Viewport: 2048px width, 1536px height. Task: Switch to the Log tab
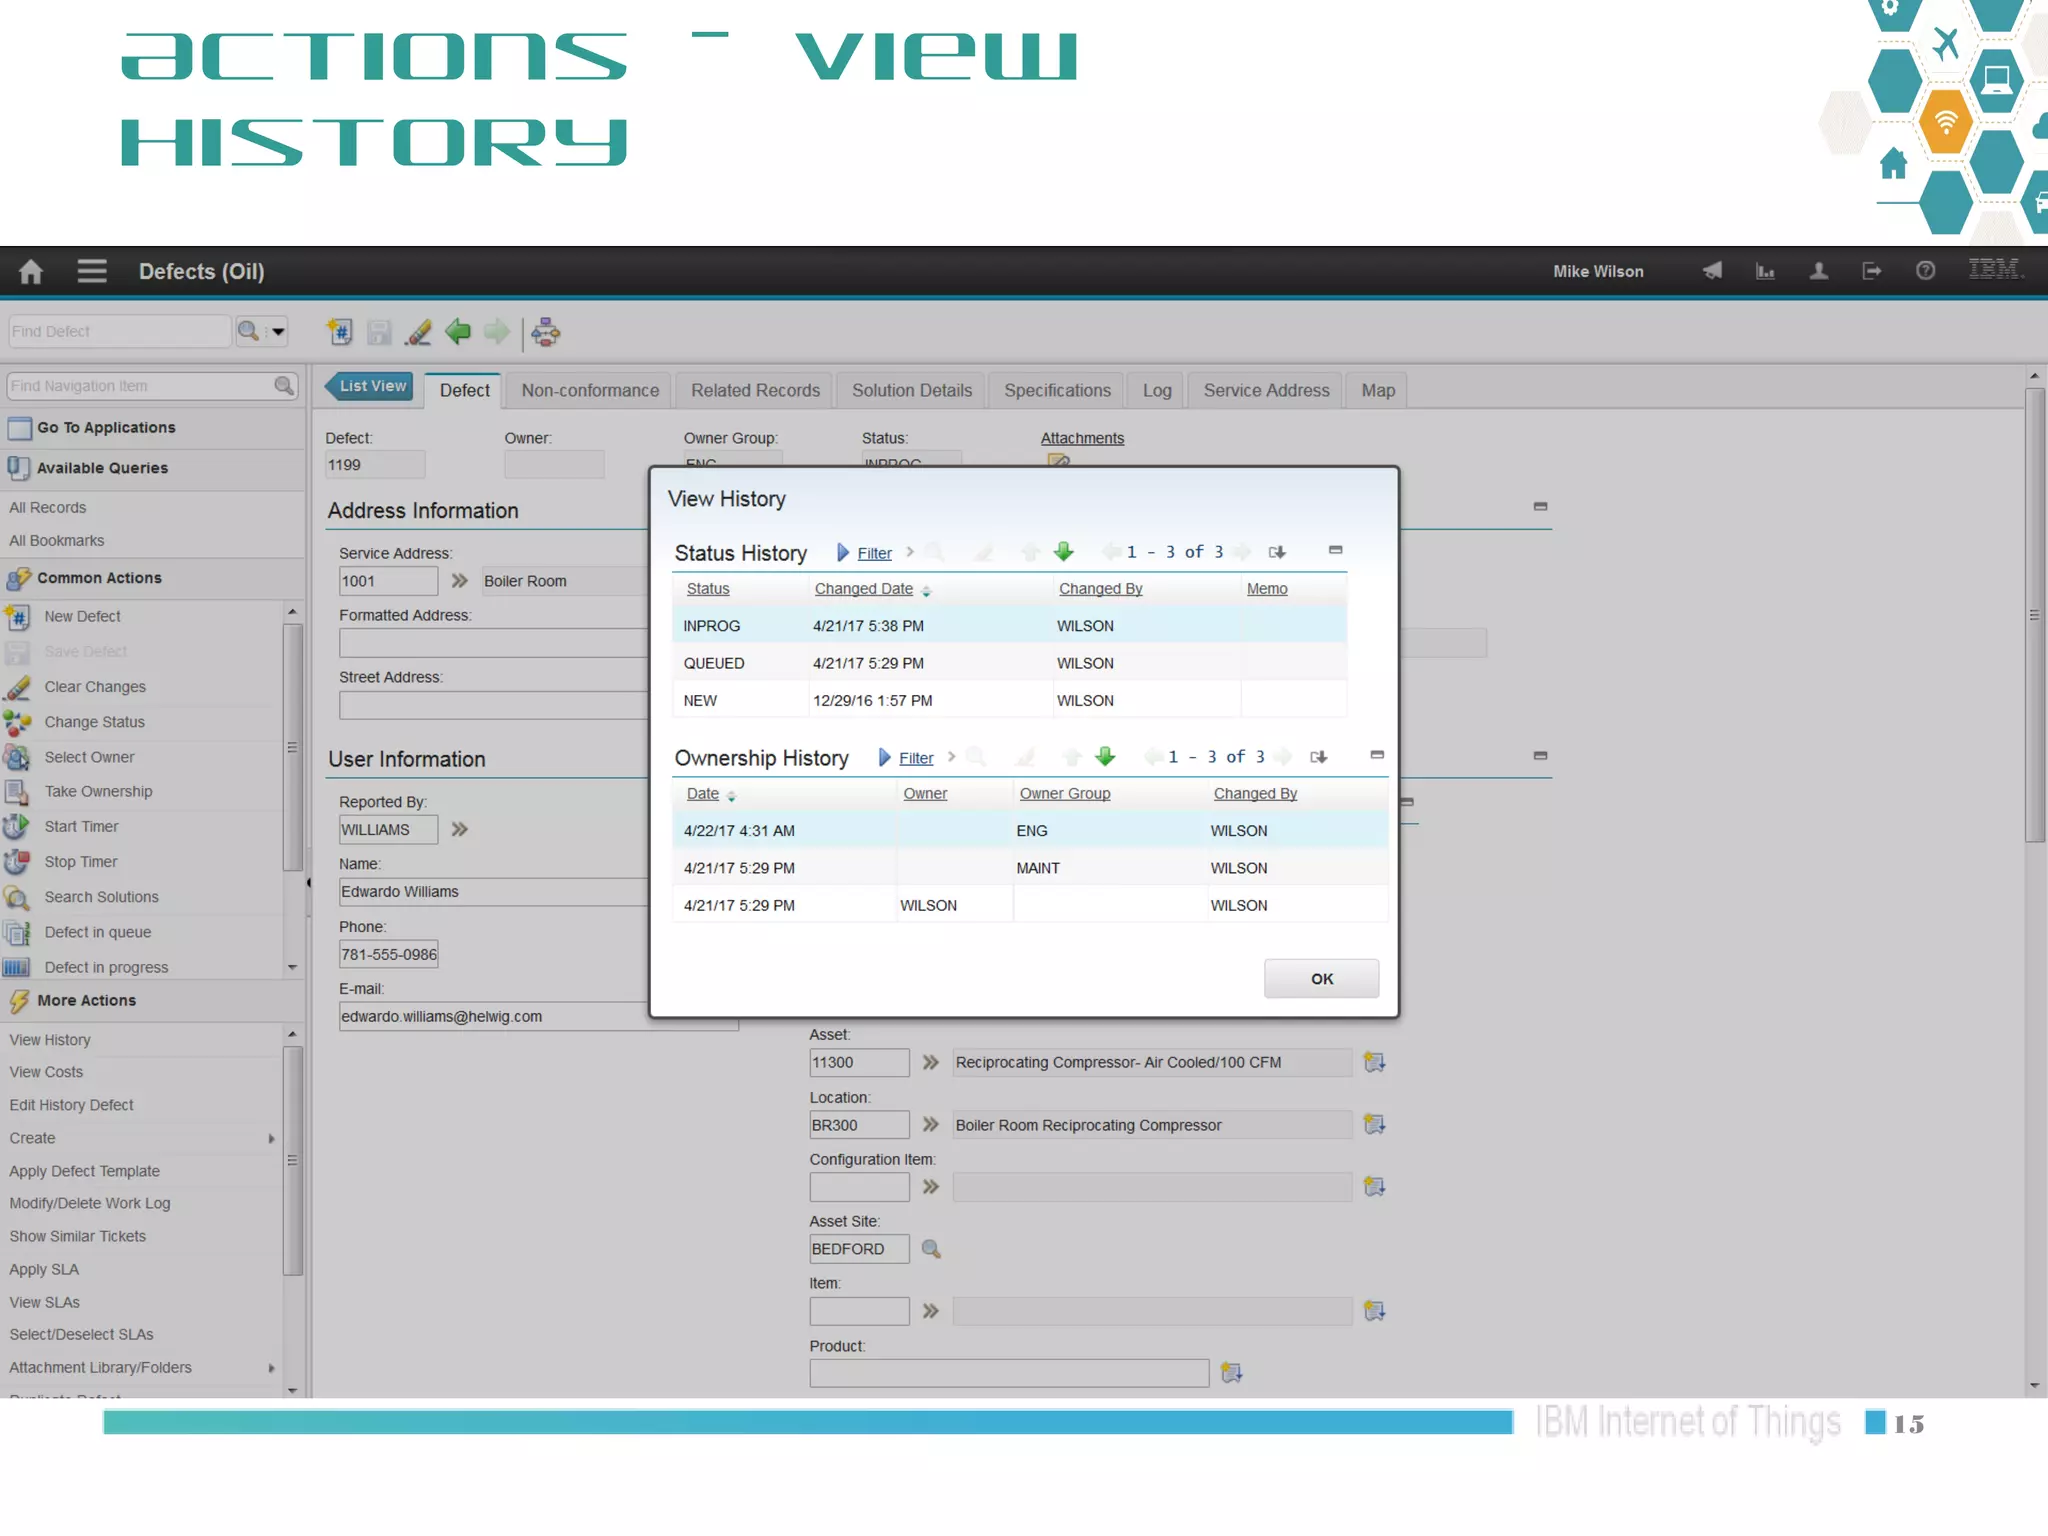tap(1157, 390)
